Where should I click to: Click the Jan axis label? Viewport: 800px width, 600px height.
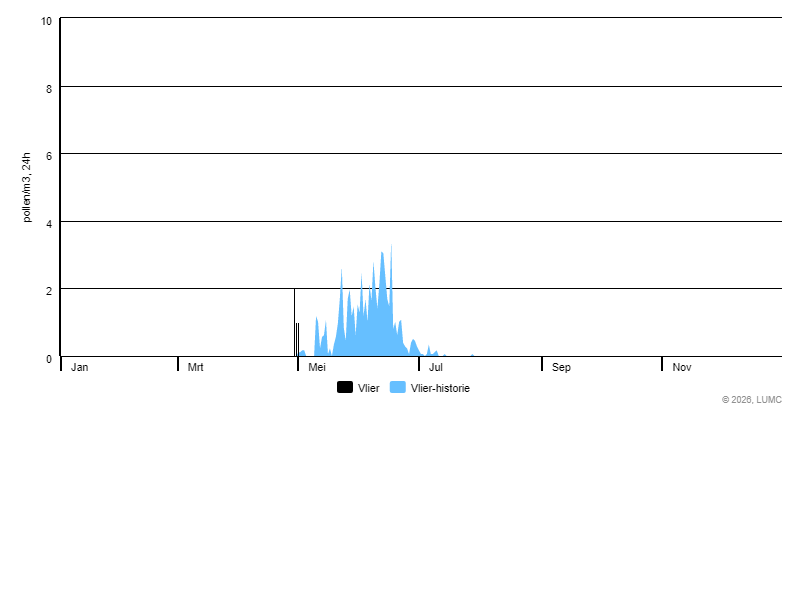click(80, 367)
